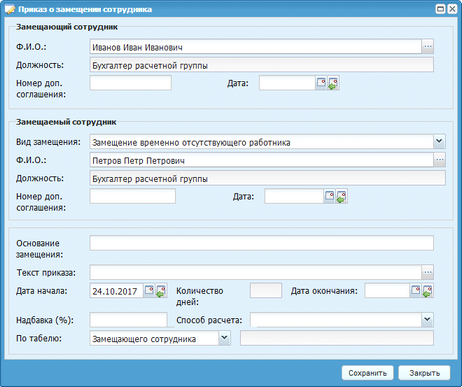This screenshot has width=462, height=387.
Task: Click the Основание замещения input field
Action: 262,243
